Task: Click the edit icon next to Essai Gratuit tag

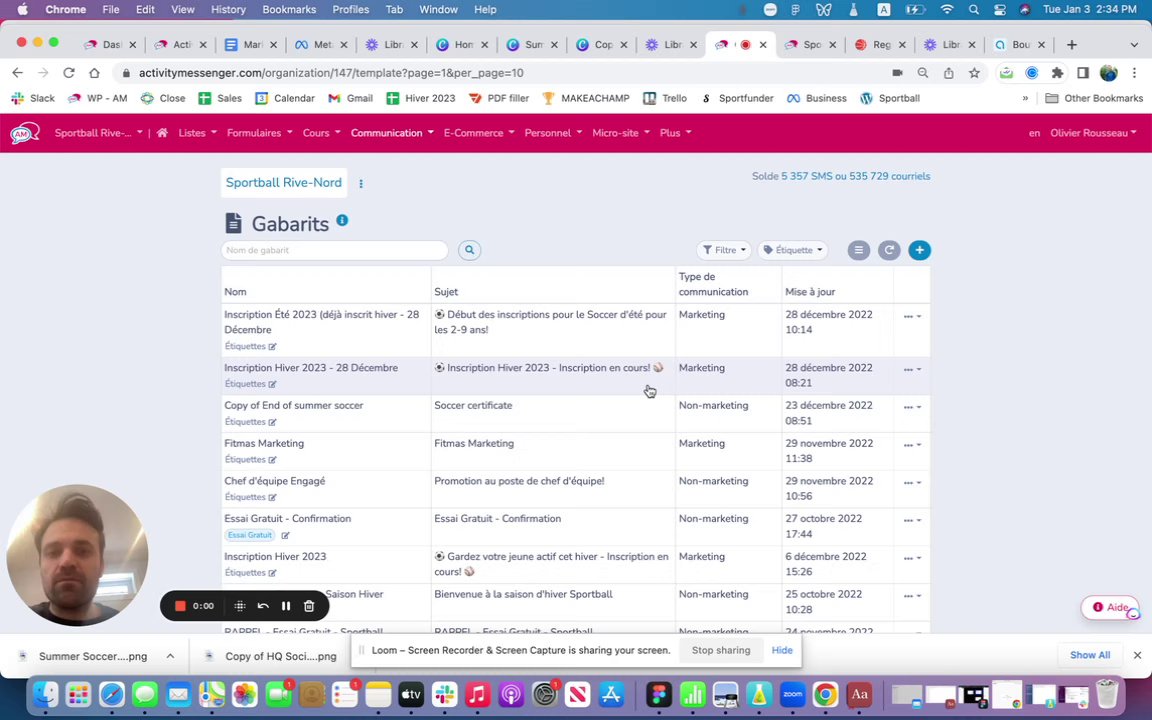Action: point(285,536)
